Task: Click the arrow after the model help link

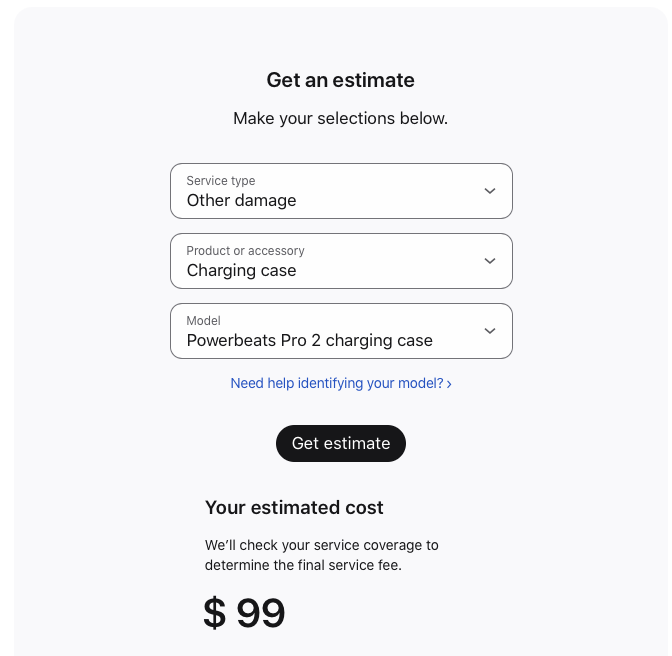Action: click(x=449, y=384)
